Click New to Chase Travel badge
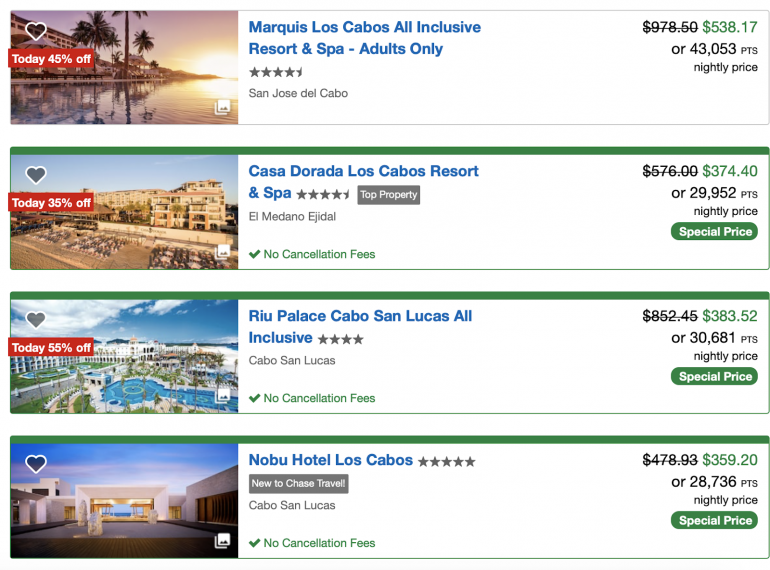Screen dimensions: 770x570 pyautogui.click(x=298, y=484)
